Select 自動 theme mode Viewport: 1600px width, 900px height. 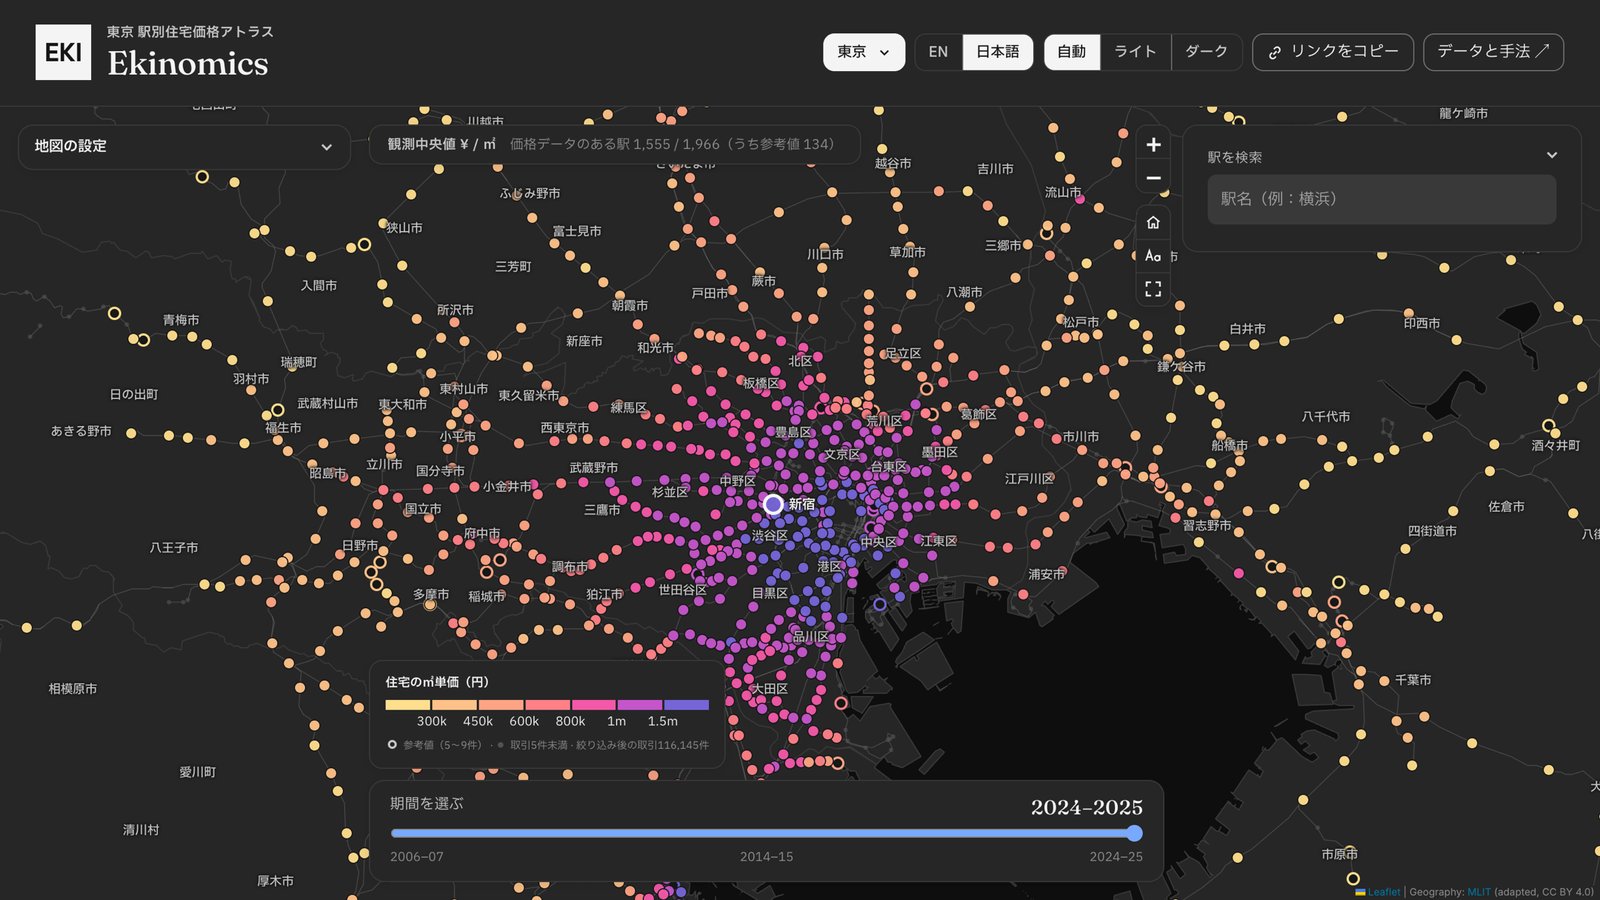coord(1072,52)
